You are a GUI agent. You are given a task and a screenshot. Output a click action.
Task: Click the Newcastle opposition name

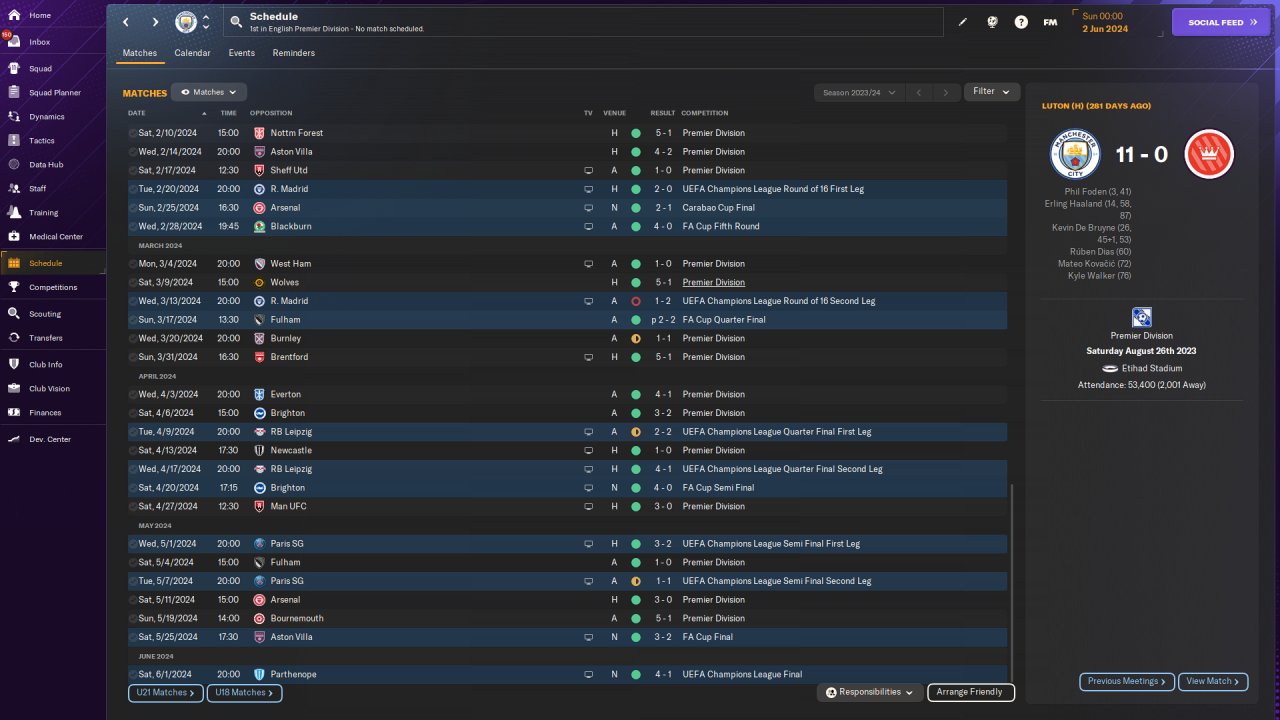point(293,451)
